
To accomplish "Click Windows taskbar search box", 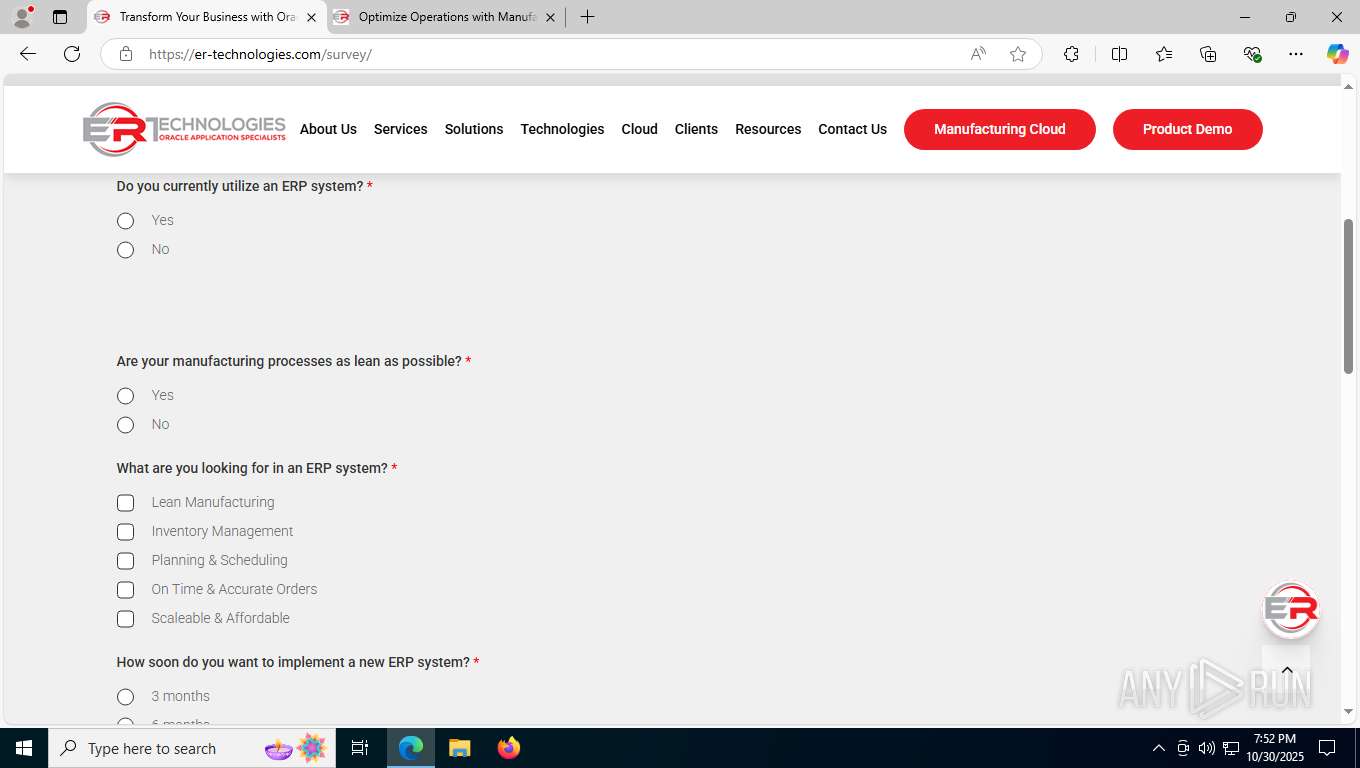I will (x=190, y=748).
